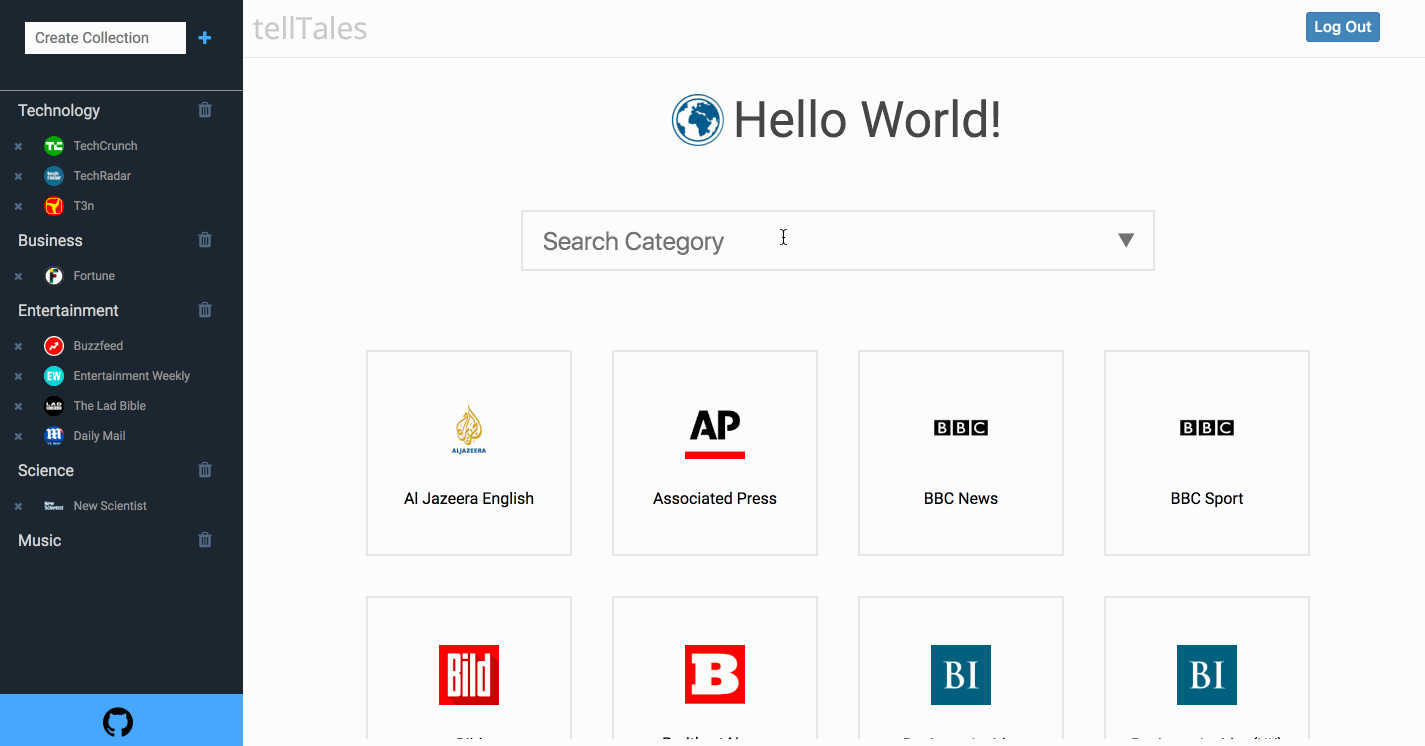Open TechRadar source text
This screenshot has height=746, width=1425.
tap(102, 176)
